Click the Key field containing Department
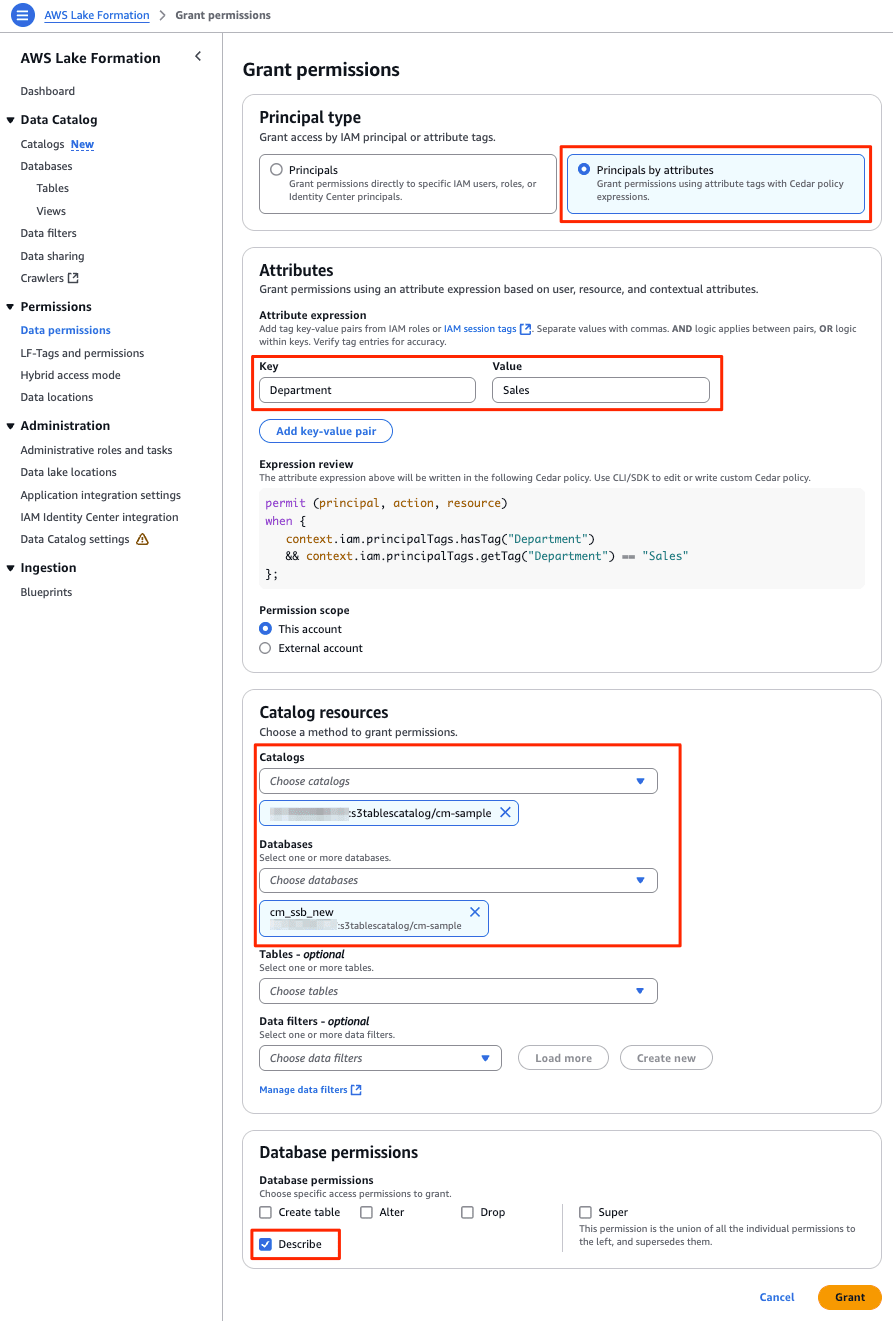The width and height of the screenshot is (893, 1321). click(x=367, y=390)
